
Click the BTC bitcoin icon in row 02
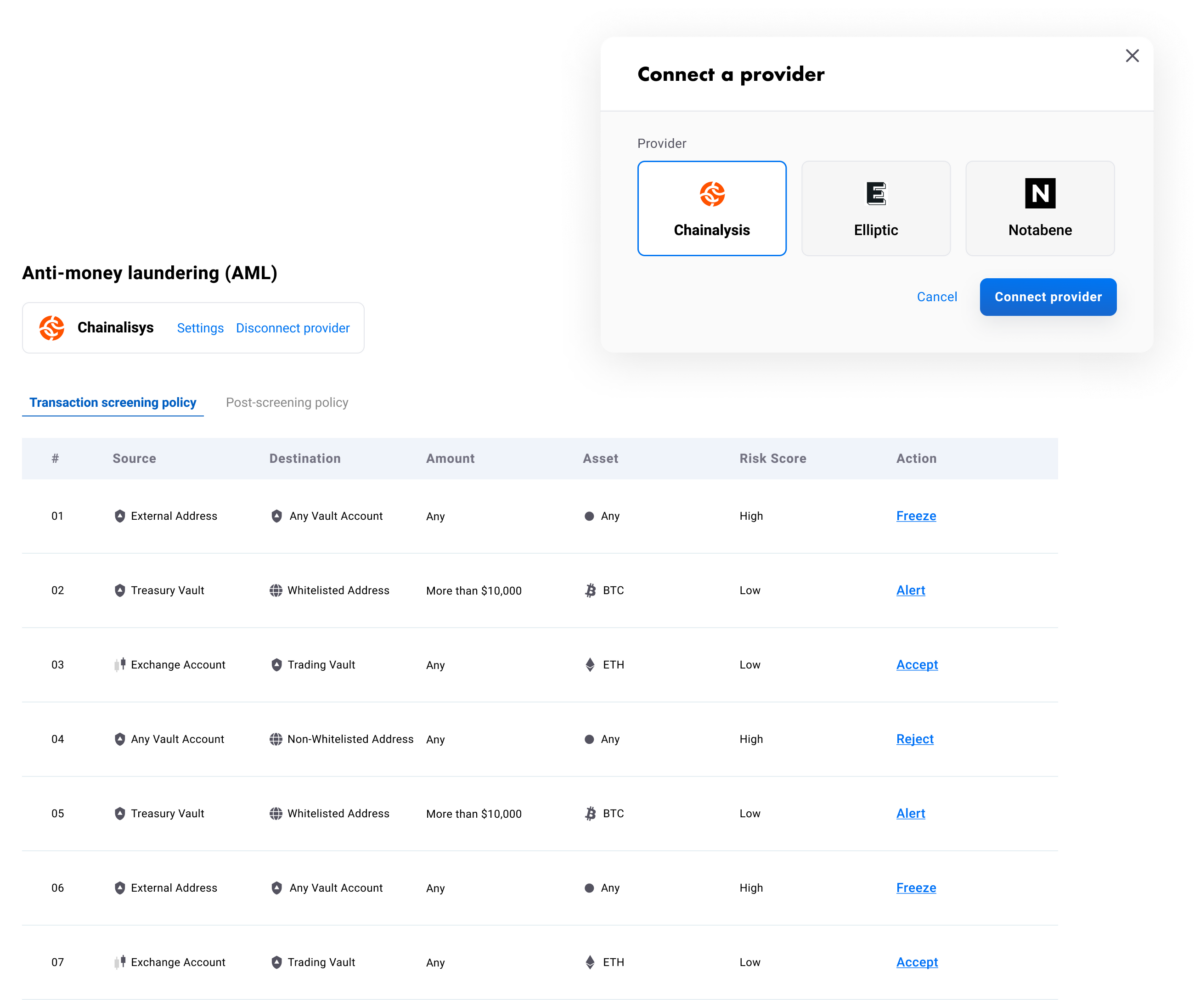tap(590, 590)
